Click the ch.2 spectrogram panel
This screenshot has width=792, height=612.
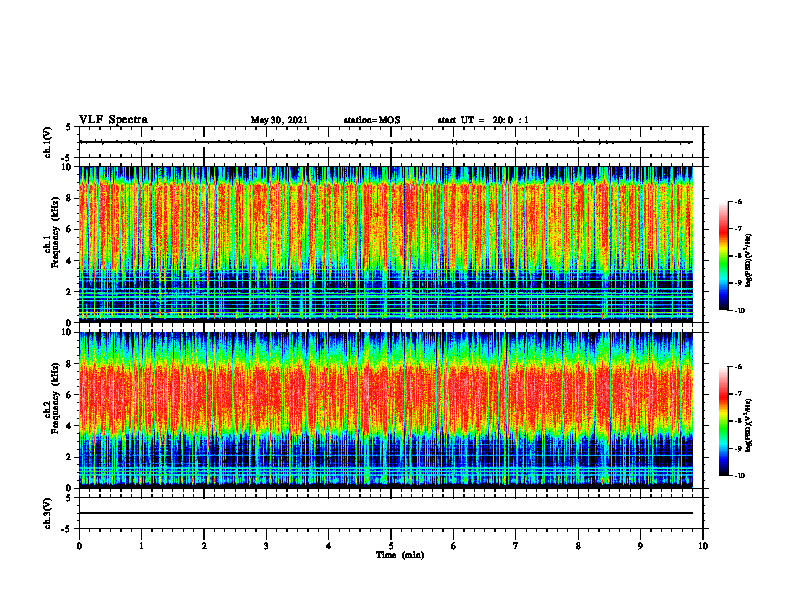[x=386, y=410]
